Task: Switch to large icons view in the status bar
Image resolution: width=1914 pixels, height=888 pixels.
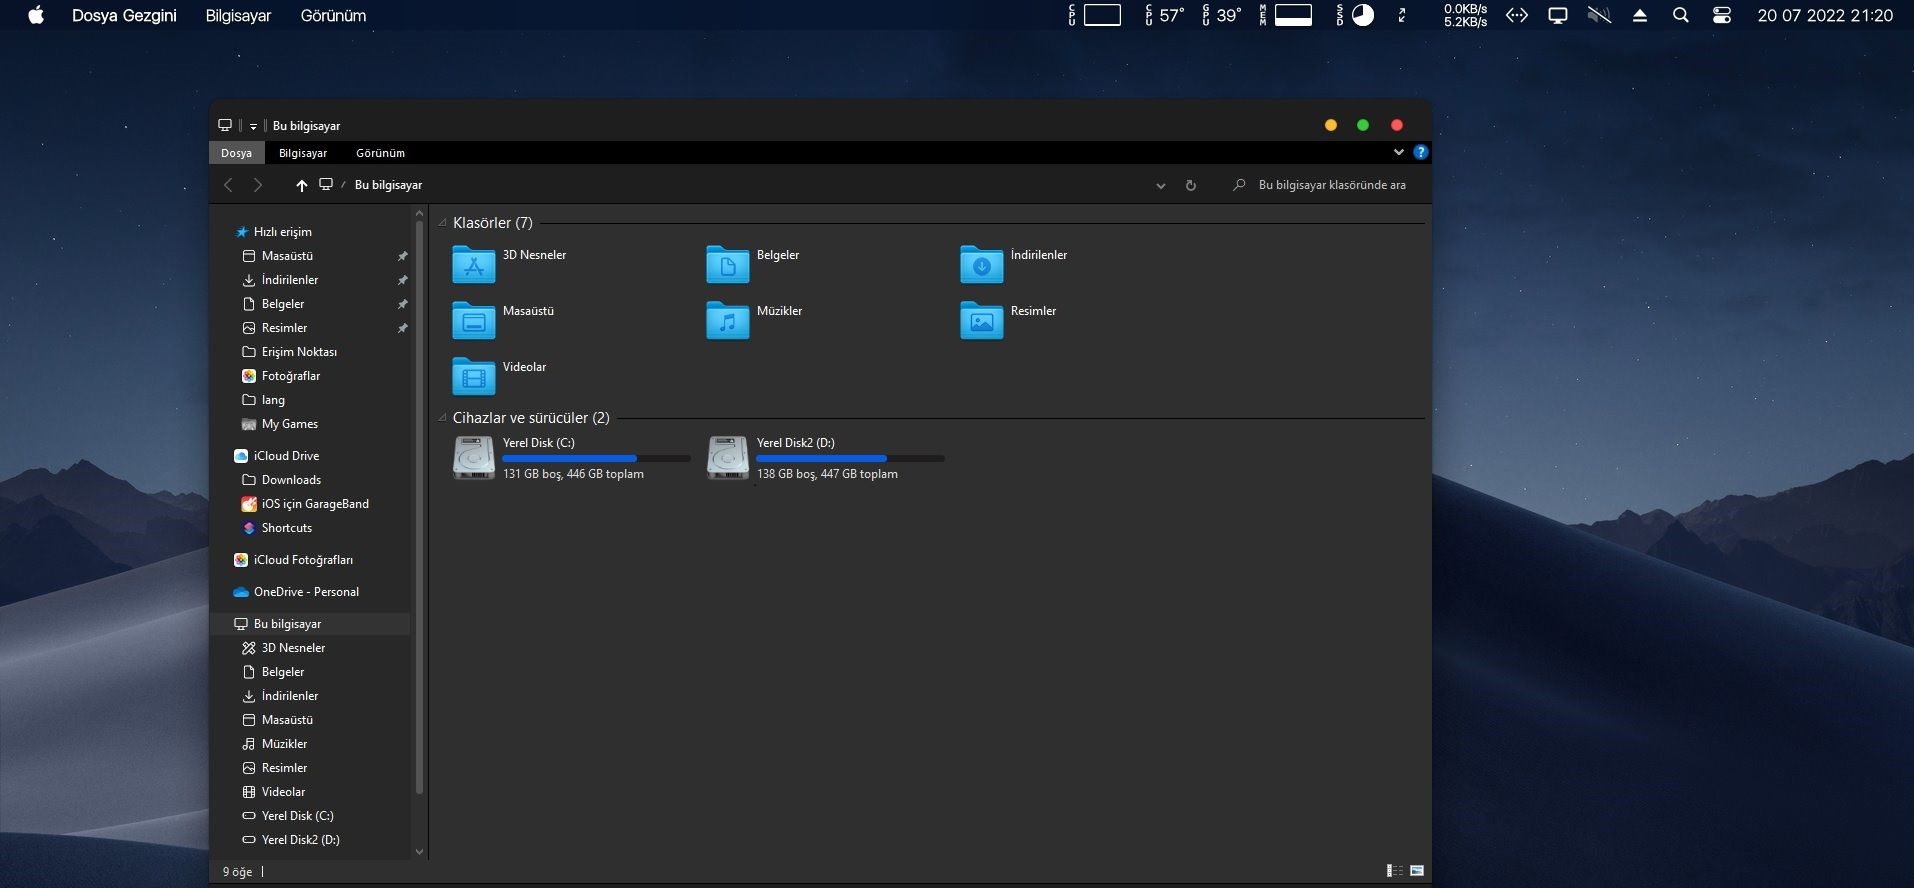Action: (1417, 871)
